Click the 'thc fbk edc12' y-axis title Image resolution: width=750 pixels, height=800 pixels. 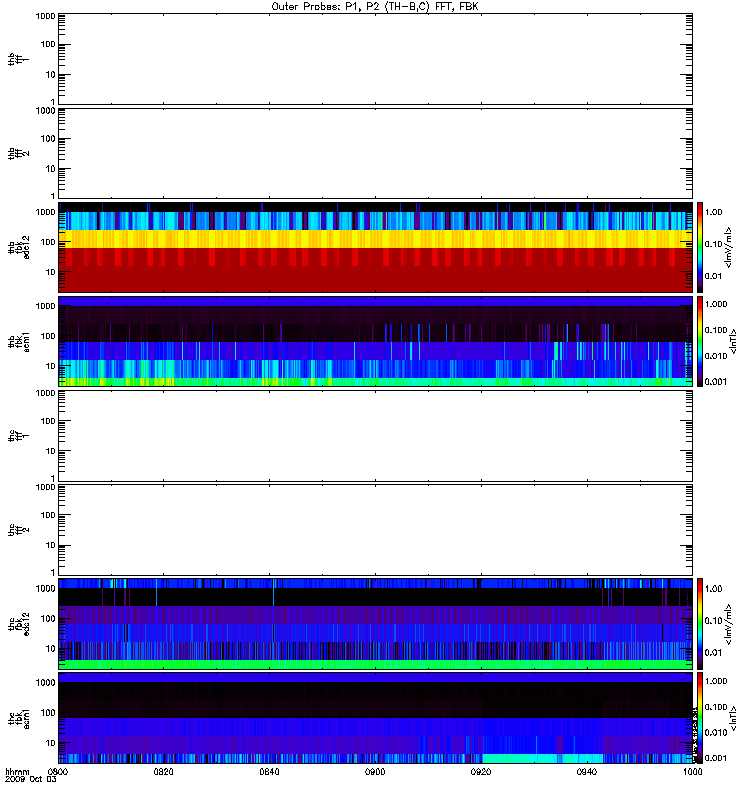click(19, 623)
